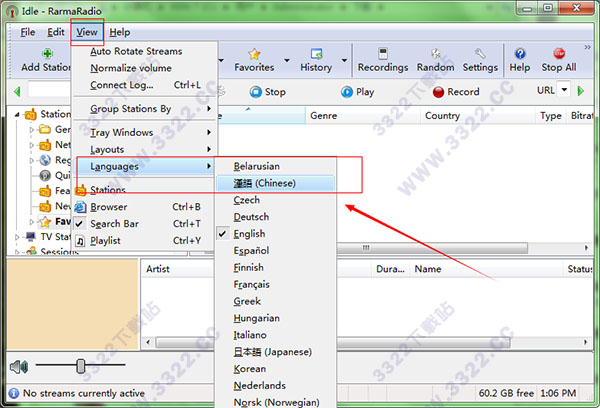
Task: Expand the Group Stations By submenu
Action: point(130,109)
